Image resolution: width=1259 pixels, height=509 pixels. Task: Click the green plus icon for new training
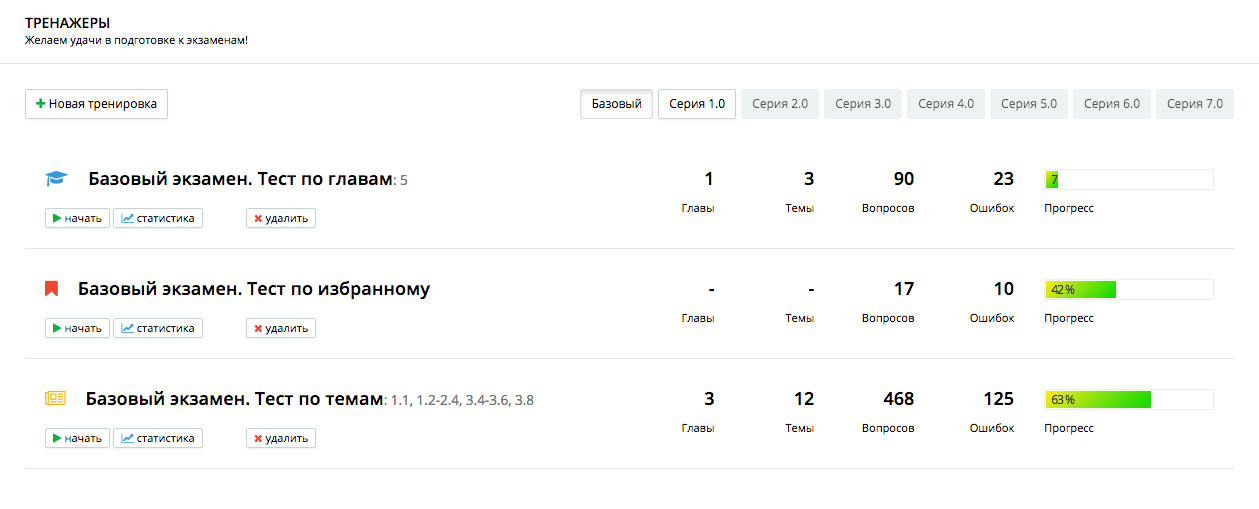click(x=40, y=104)
